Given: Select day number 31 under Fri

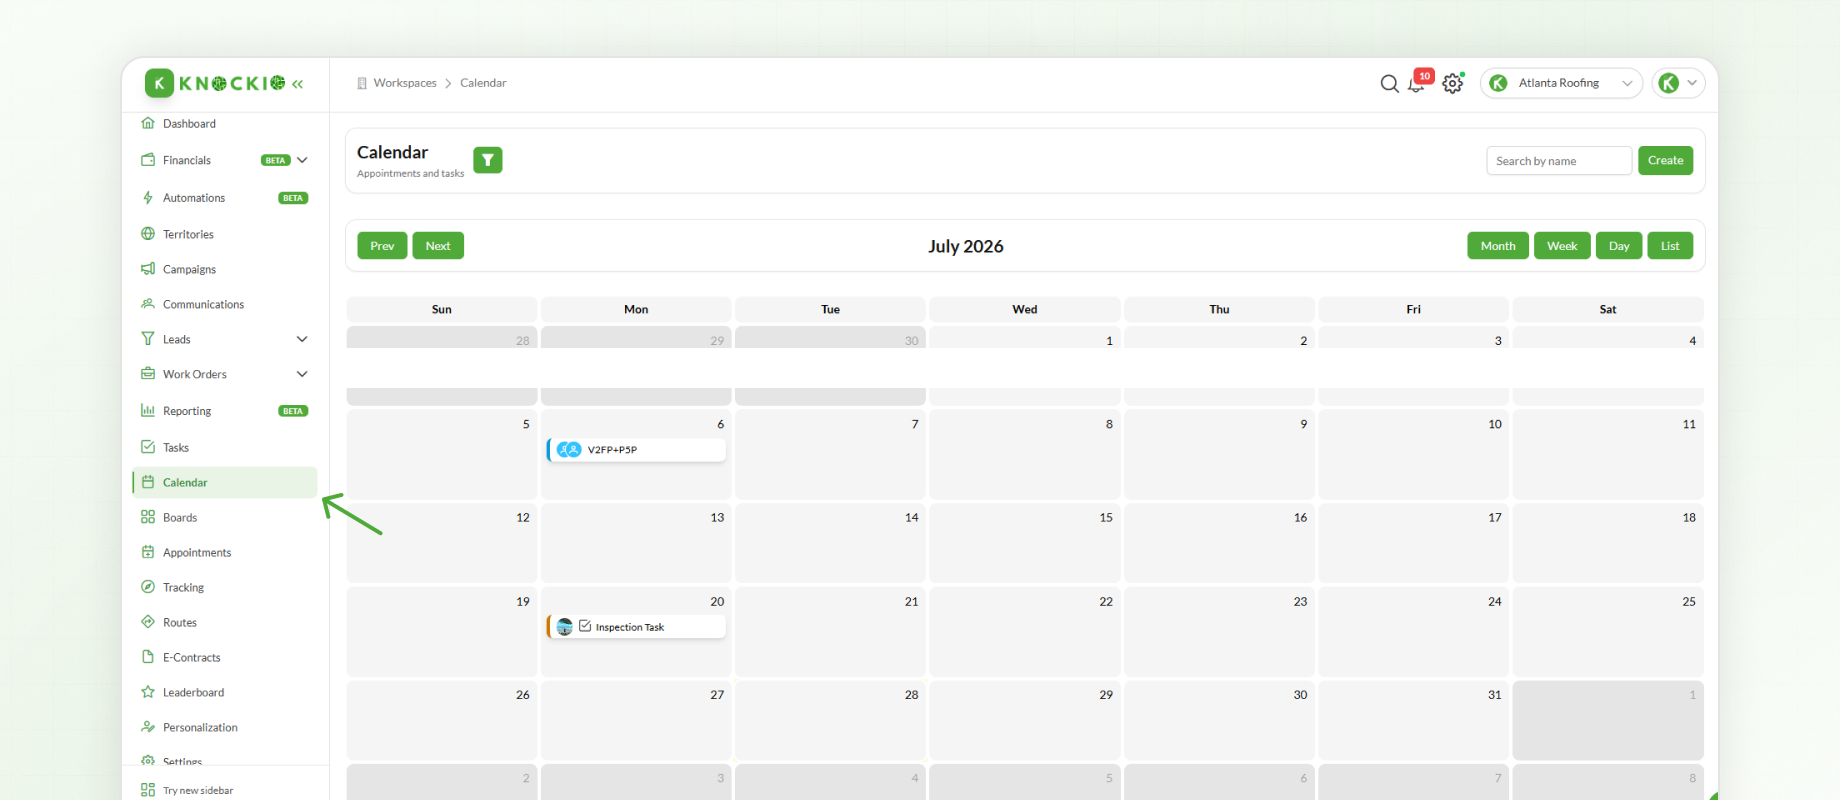Looking at the screenshot, I should [x=1495, y=694].
